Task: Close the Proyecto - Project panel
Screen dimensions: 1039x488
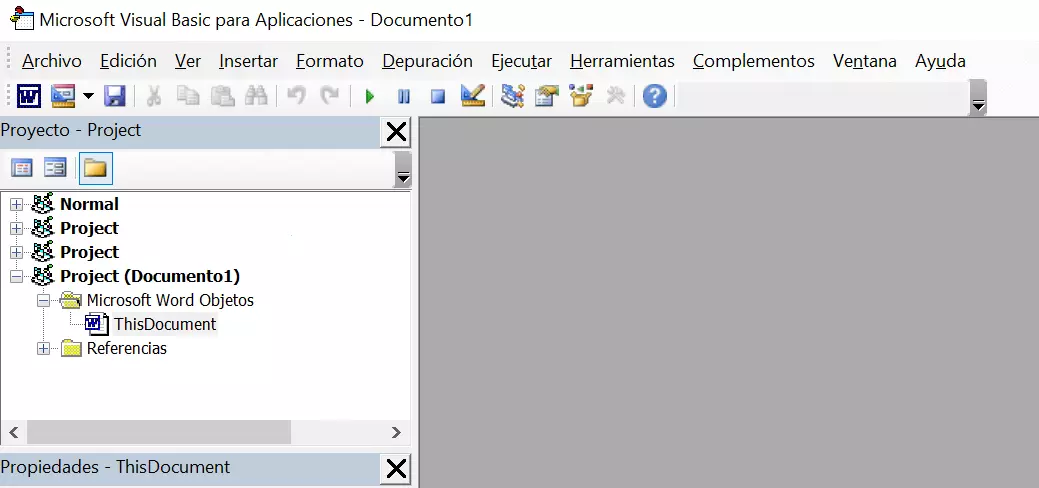Action: pos(396,133)
